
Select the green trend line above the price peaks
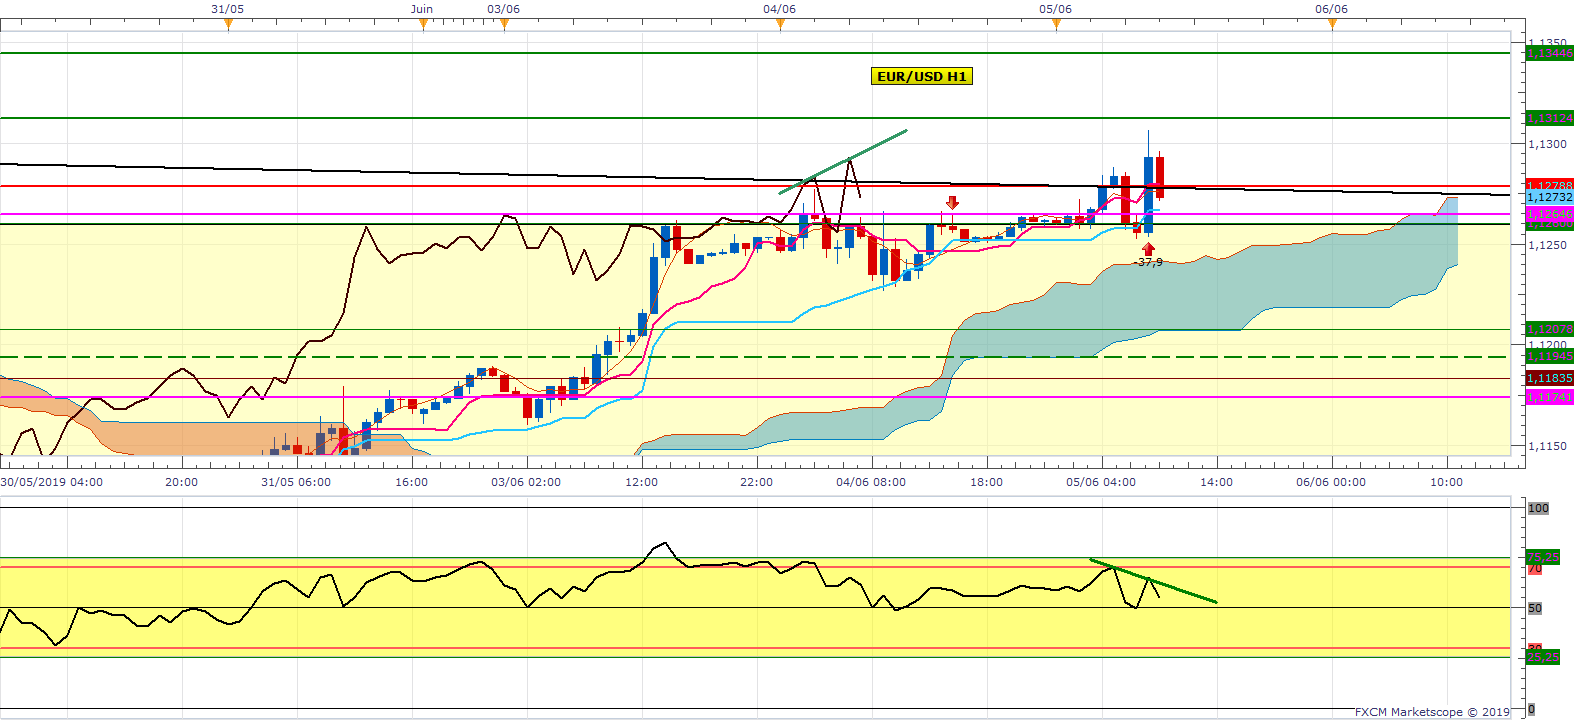843,161
